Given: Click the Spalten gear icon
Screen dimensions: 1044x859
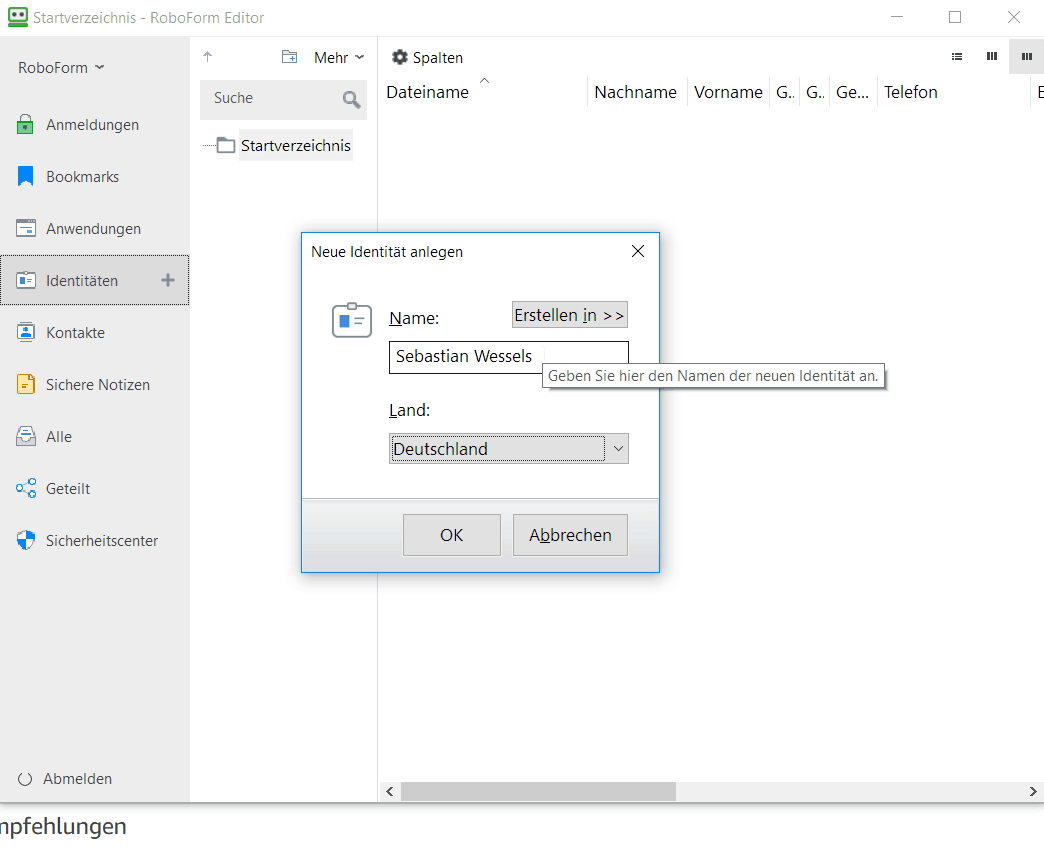Looking at the screenshot, I should [x=399, y=57].
